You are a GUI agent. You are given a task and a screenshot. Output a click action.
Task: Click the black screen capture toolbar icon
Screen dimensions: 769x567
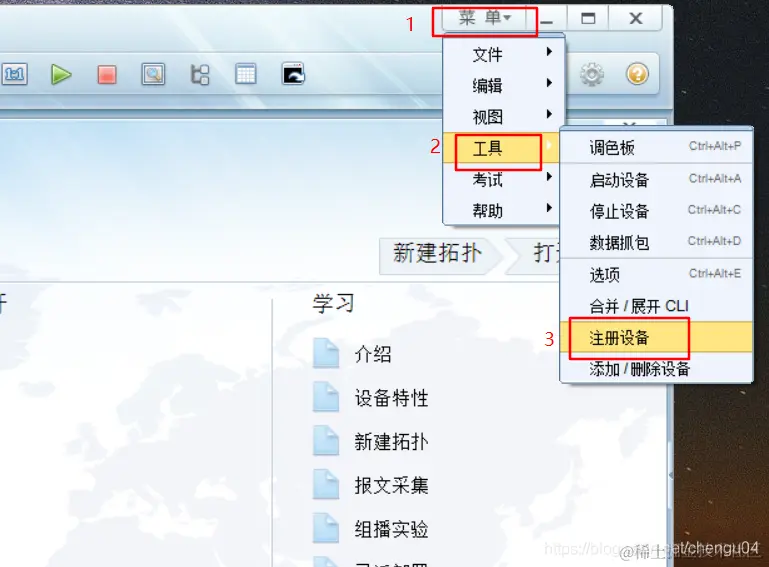(293, 74)
